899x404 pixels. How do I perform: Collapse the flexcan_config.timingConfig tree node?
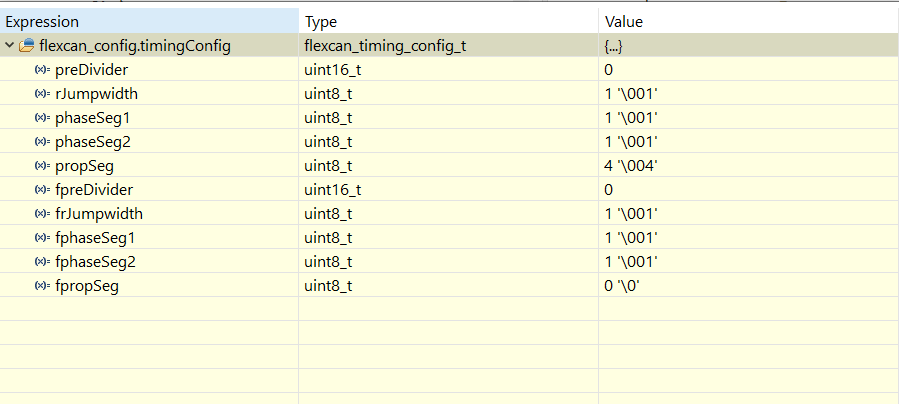coord(10,45)
